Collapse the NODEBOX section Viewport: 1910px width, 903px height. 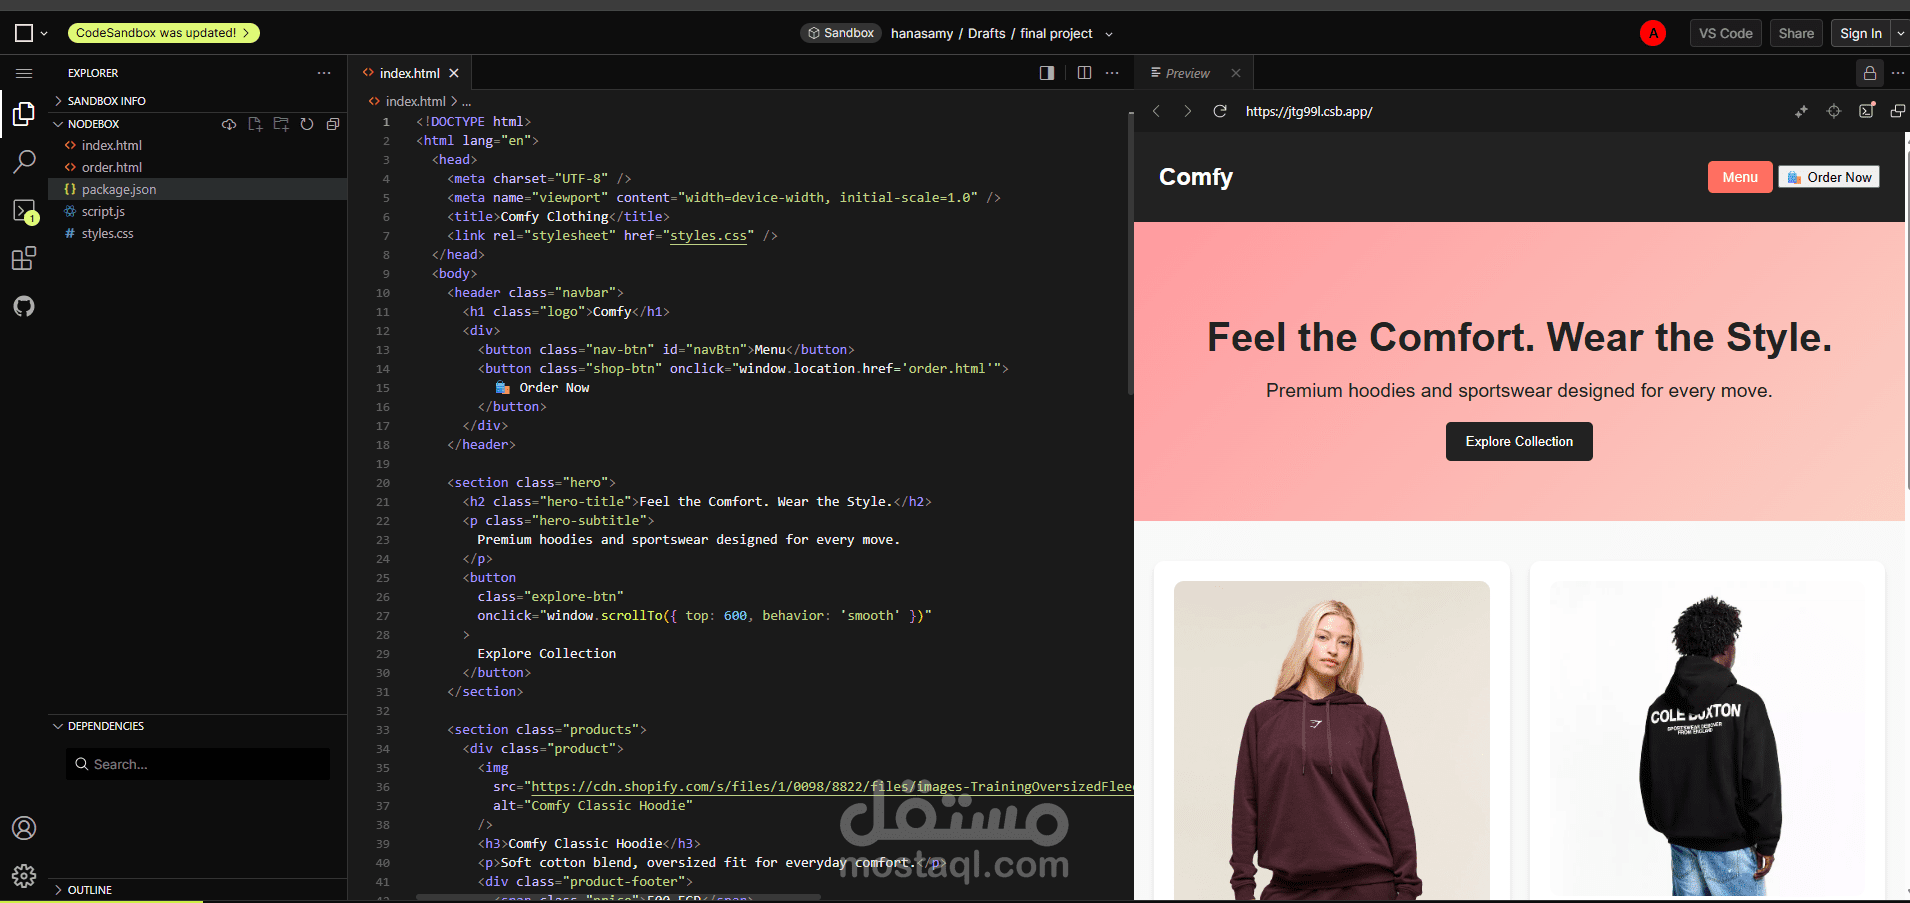(58, 123)
